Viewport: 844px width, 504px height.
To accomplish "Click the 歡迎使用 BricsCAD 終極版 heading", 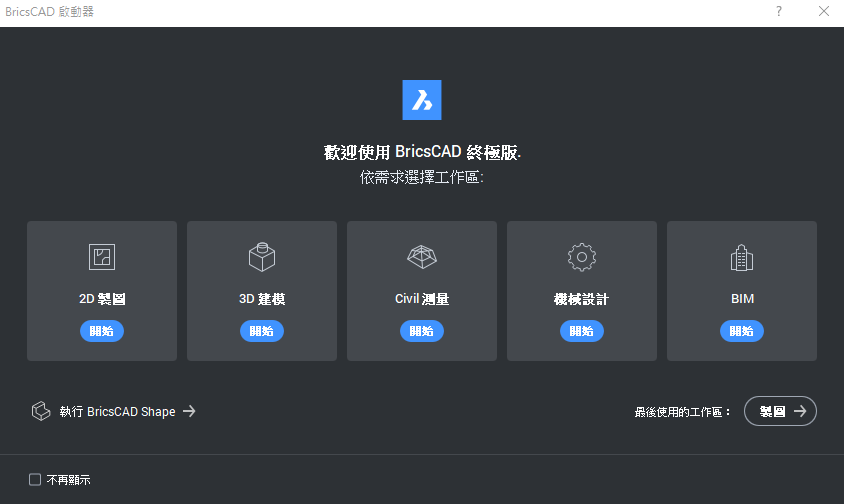I will (422, 152).
